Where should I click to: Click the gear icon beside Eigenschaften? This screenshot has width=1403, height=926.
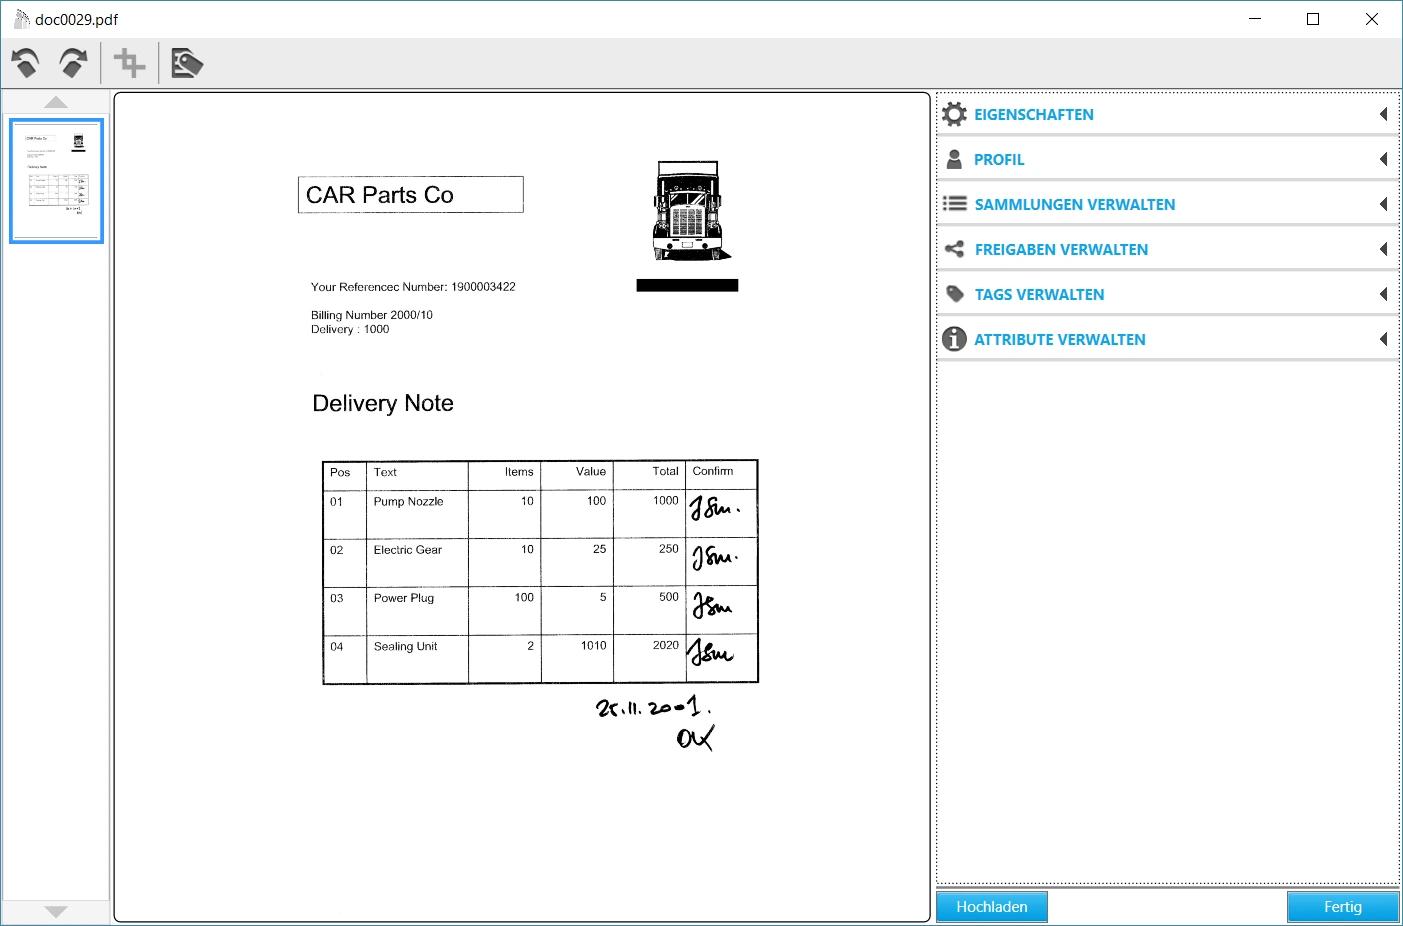(x=955, y=114)
